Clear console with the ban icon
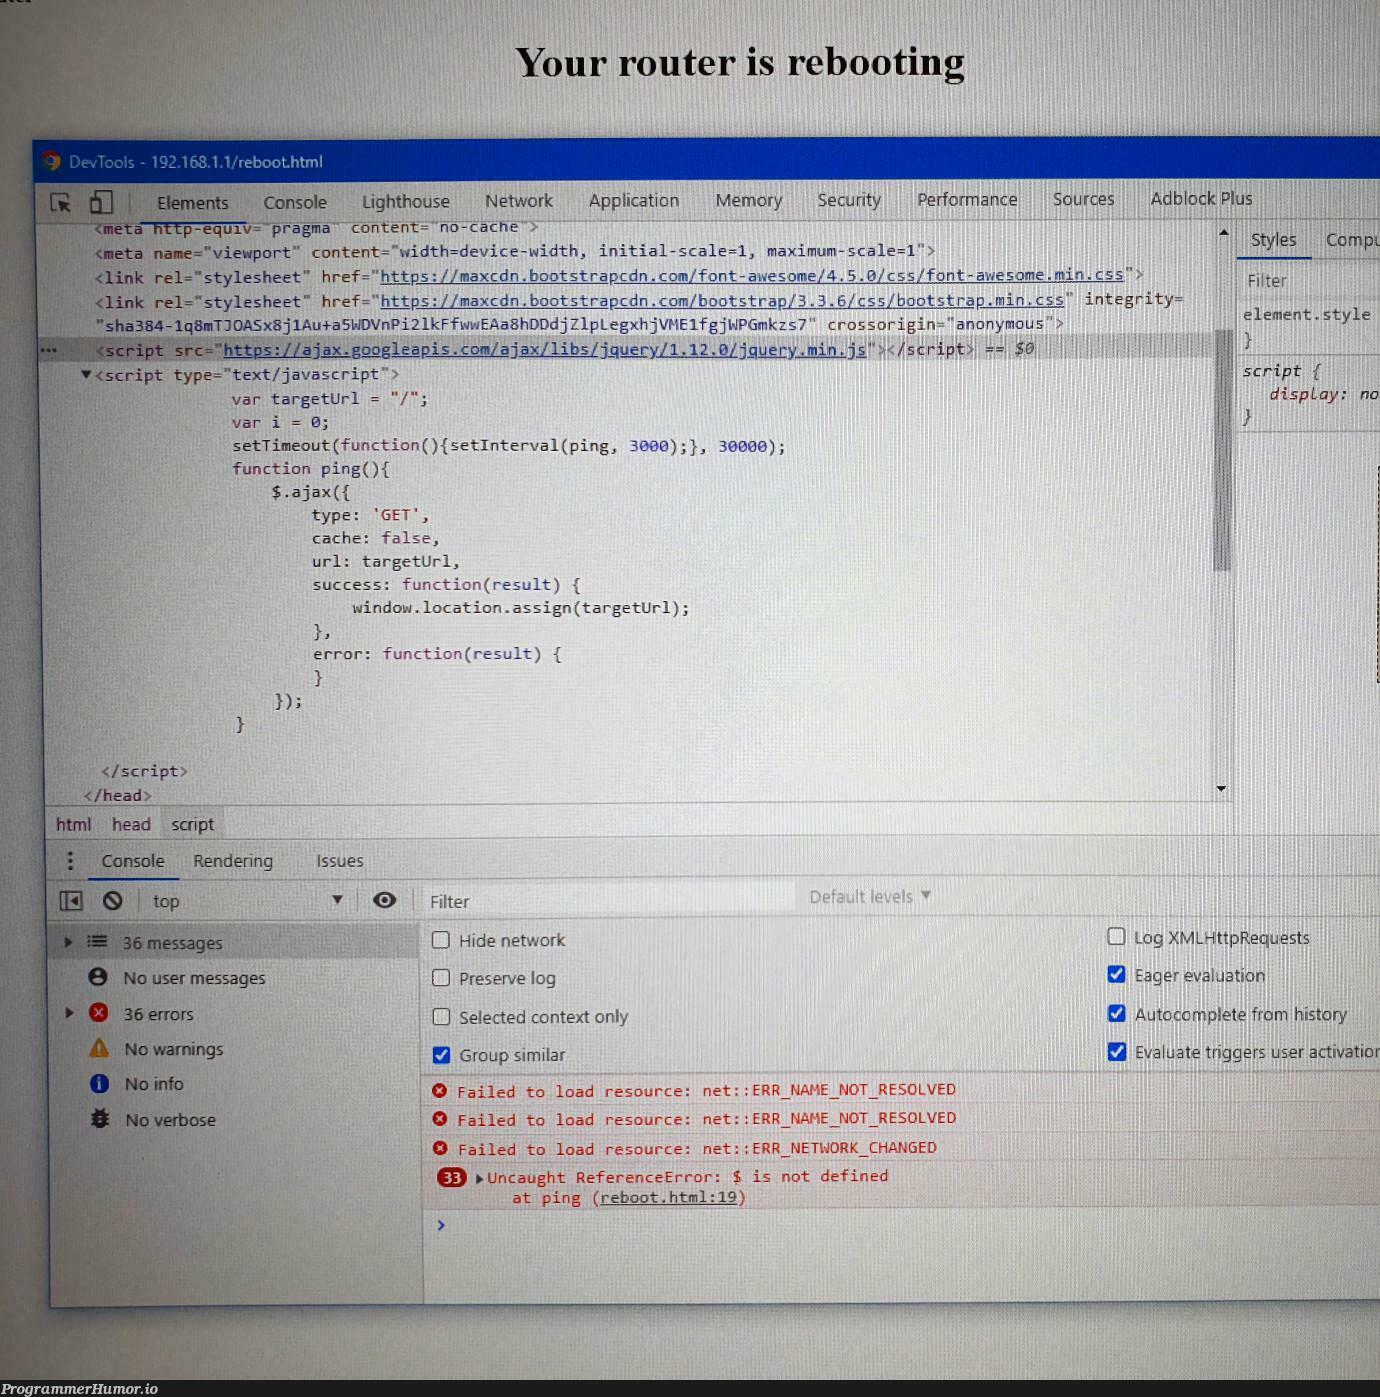The height and width of the screenshot is (1397, 1380). pyautogui.click(x=113, y=901)
